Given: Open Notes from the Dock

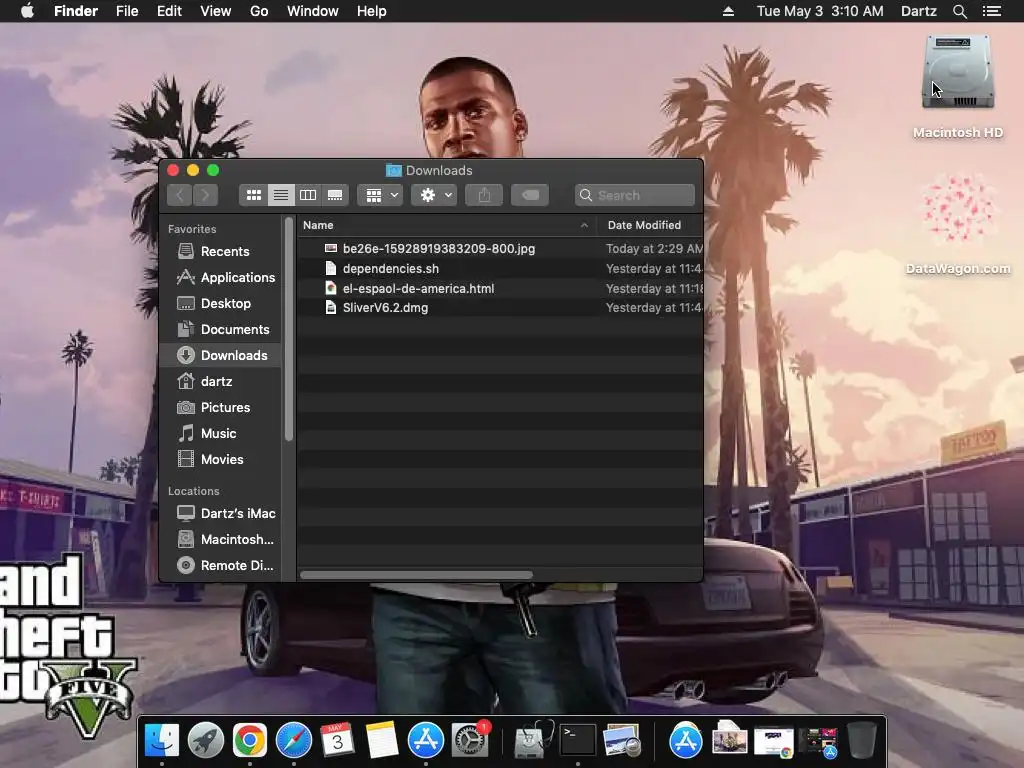Looking at the screenshot, I should click(381, 741).
